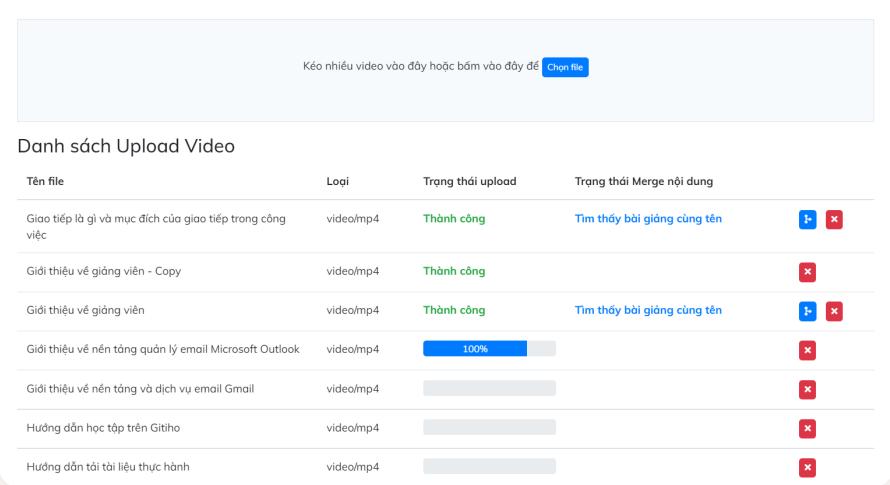Remove the email Gmail video upload

pyautogui.click(x=807, y=390)
